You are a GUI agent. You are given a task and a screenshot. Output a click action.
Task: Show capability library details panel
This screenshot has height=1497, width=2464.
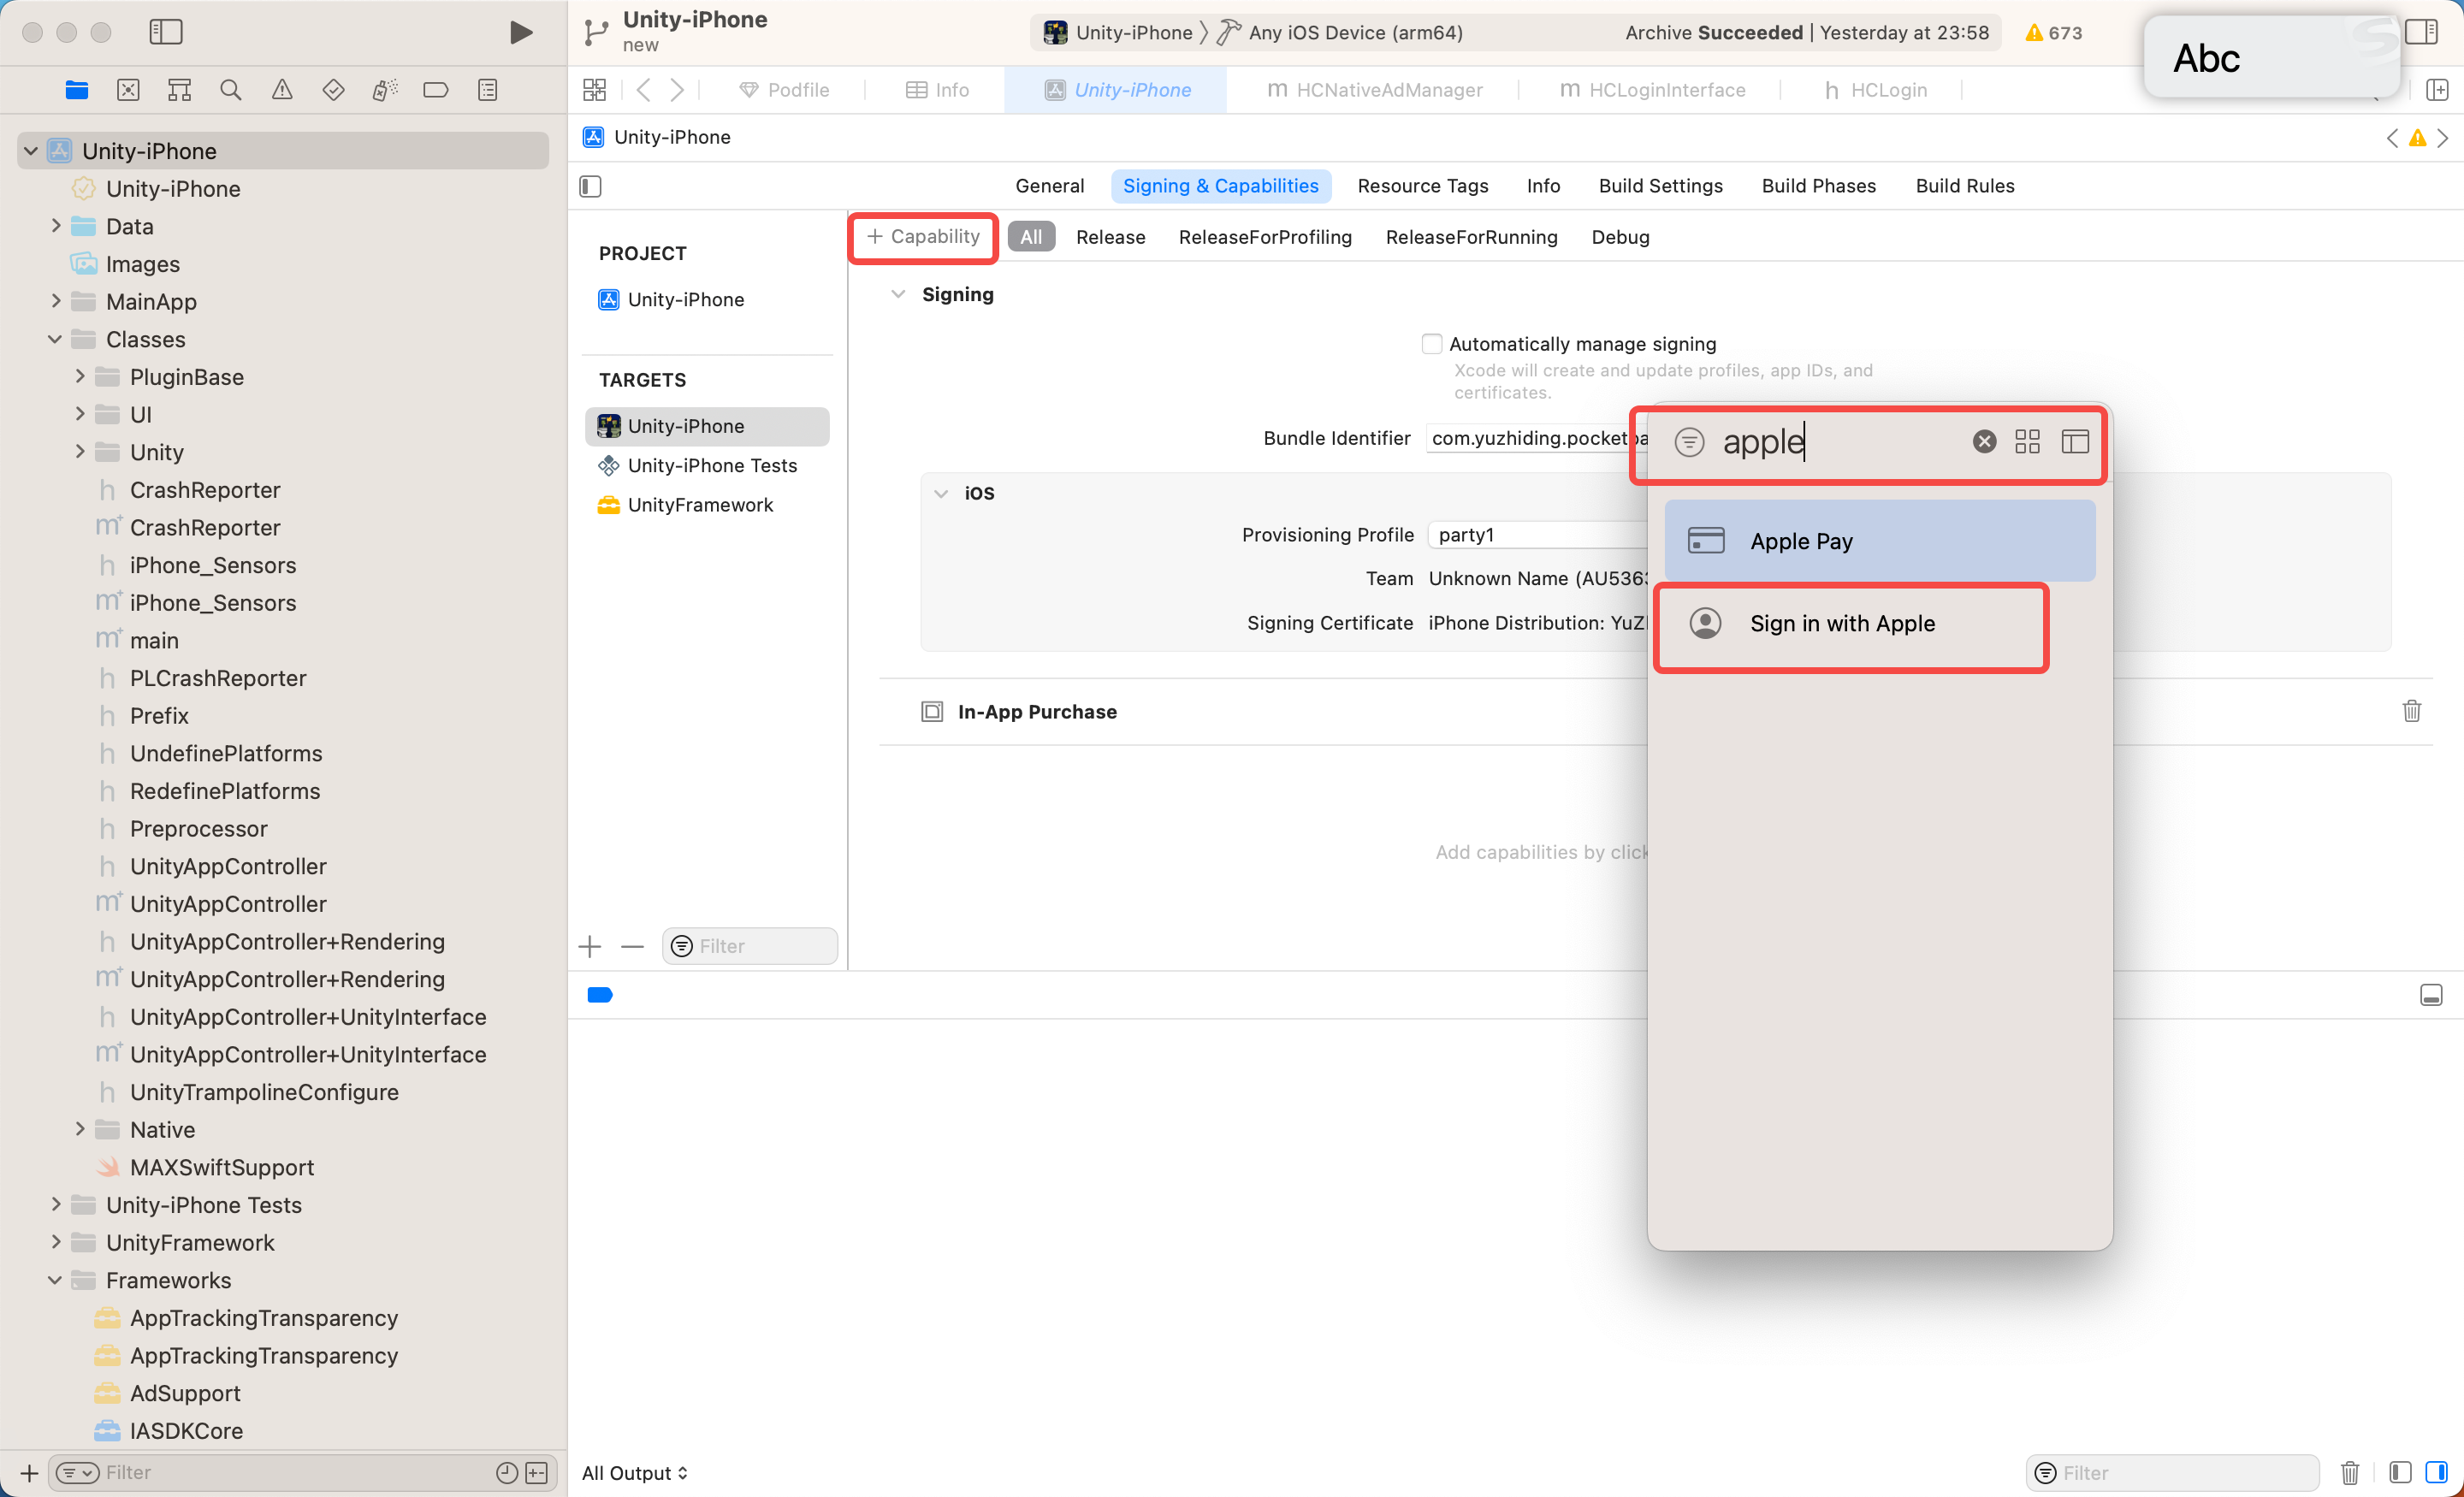click(x=2075, y=441)
